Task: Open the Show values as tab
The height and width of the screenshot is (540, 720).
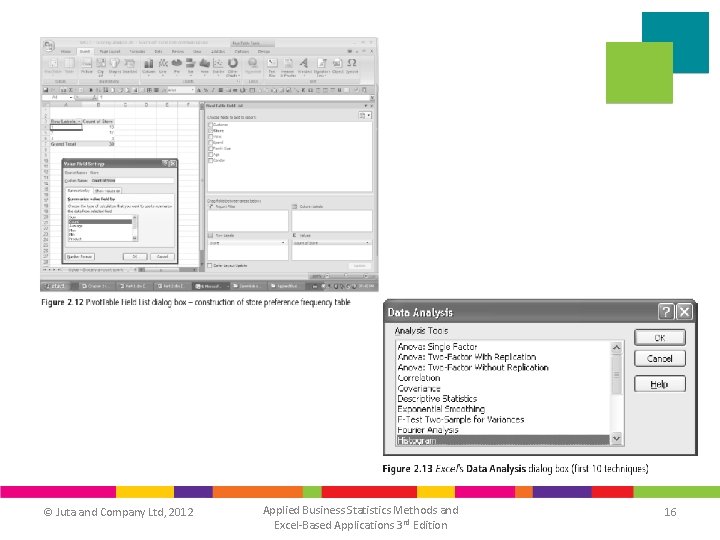Action: (107, 191)
